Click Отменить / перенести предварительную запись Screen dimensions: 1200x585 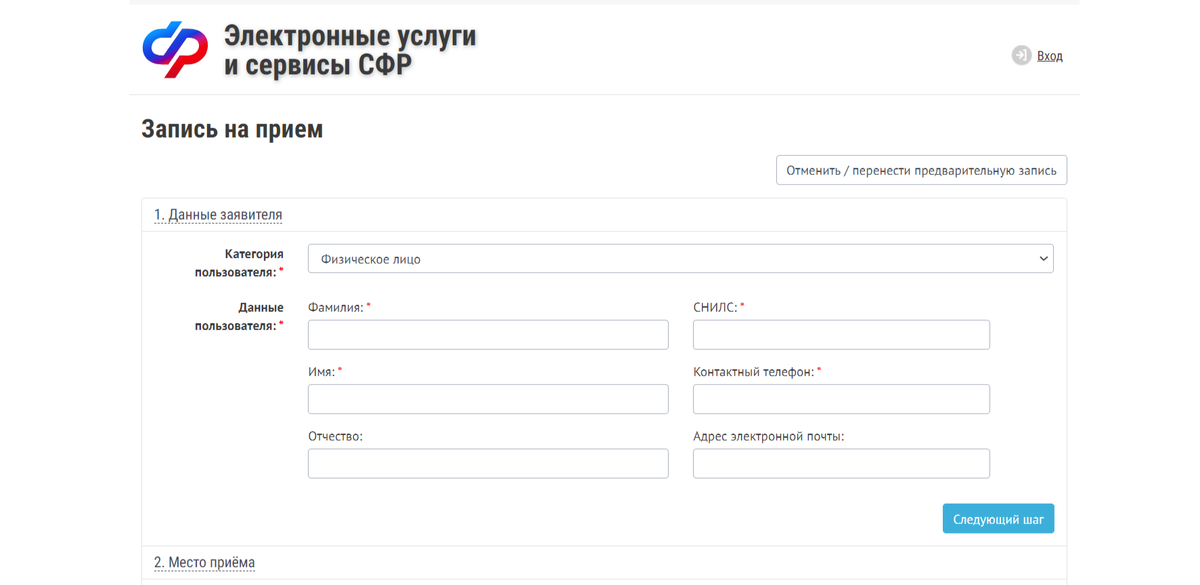pos(920,170)
